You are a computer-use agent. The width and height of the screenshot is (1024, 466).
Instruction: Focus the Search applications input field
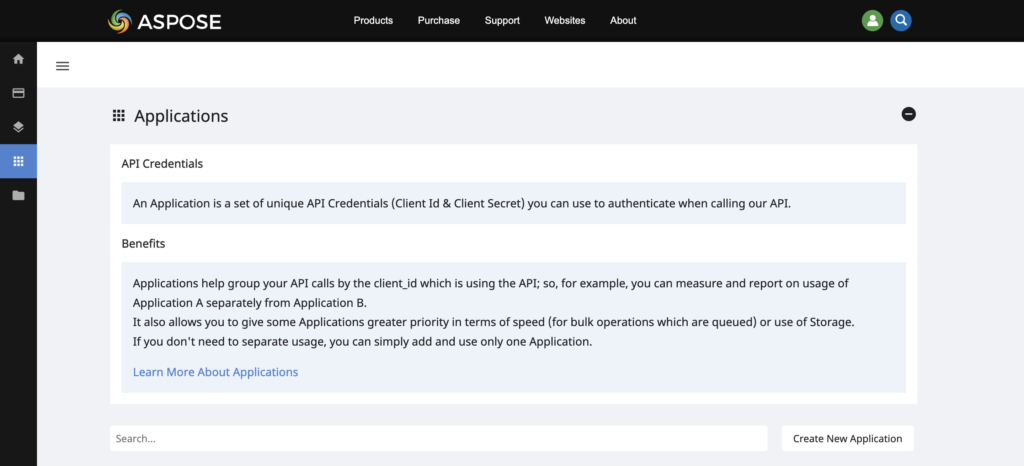tap(438, 438)
